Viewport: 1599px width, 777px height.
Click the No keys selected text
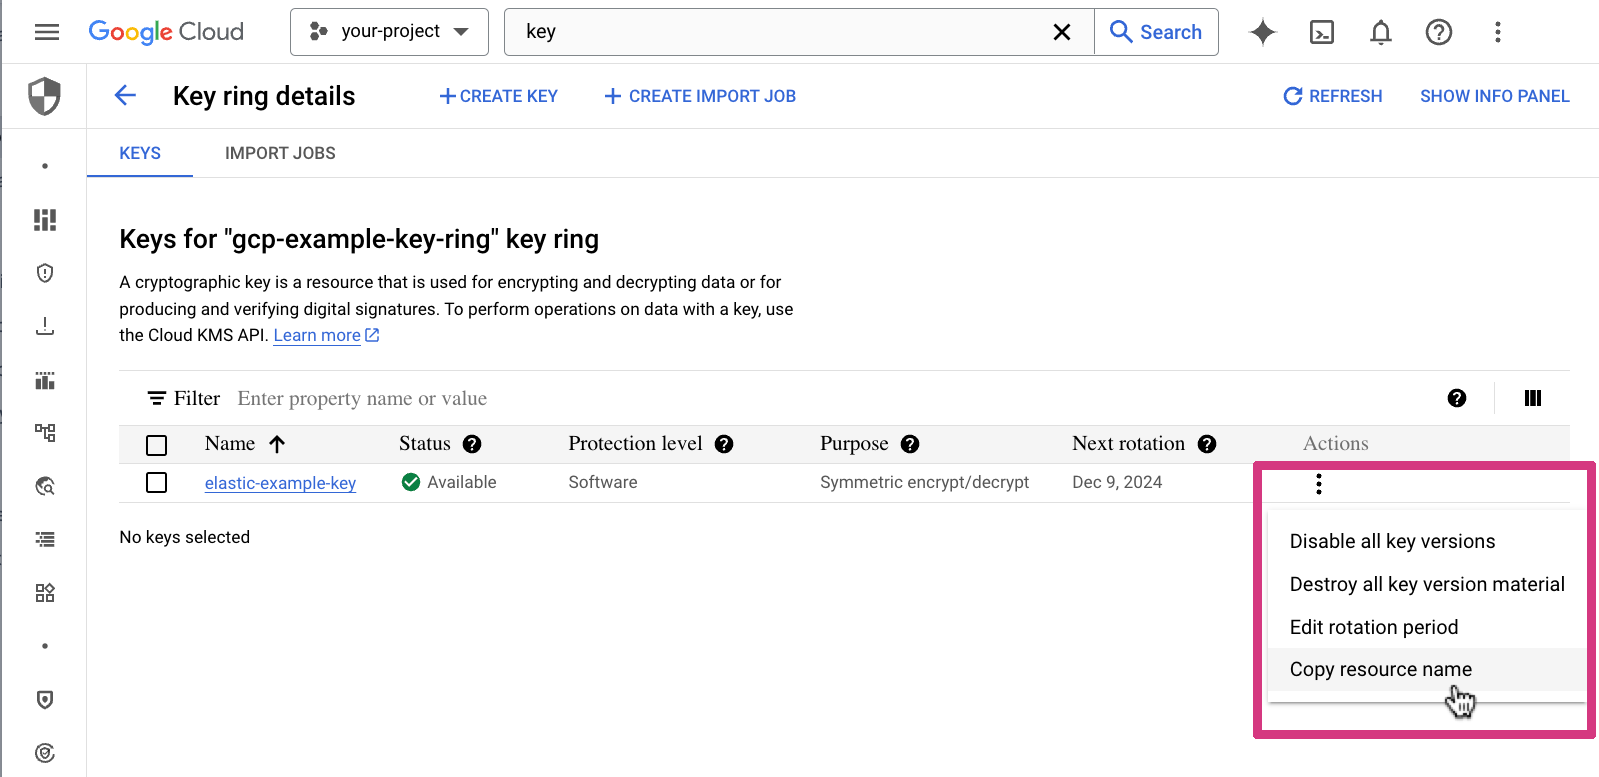185,537
